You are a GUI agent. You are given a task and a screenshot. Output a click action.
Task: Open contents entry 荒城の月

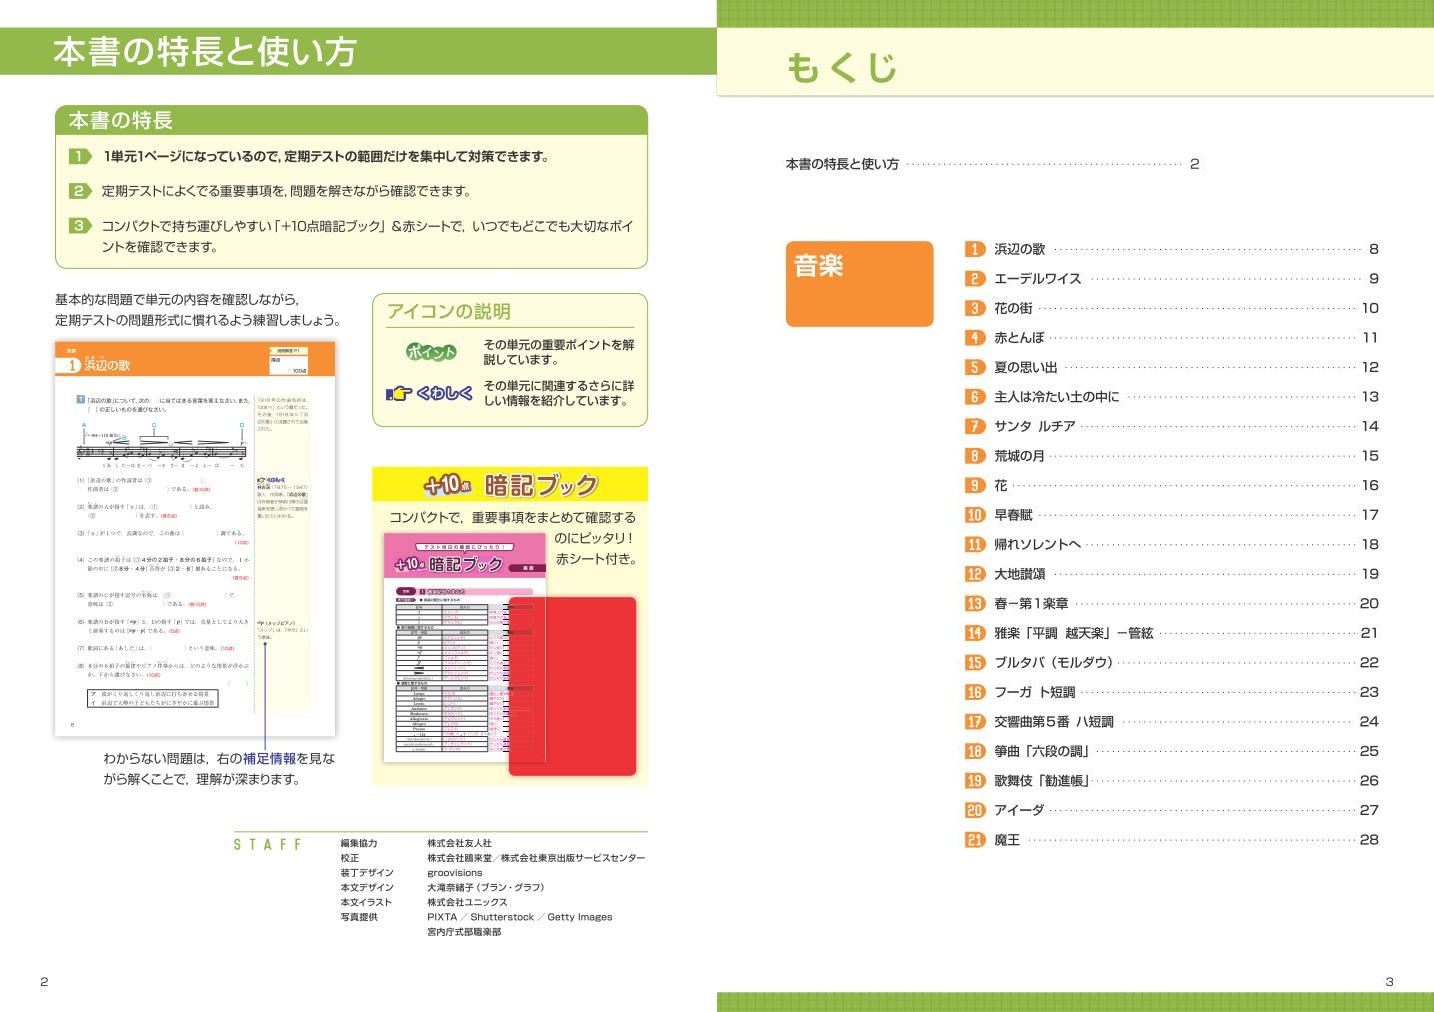tap(1171, 456)
